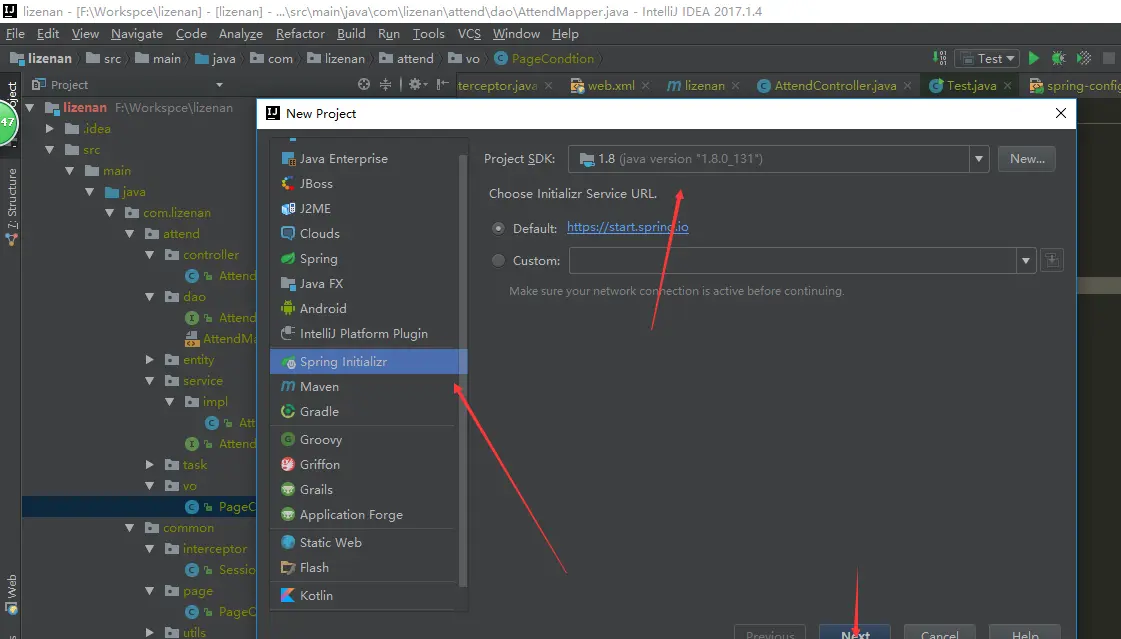
Task: Select Kotlin project type
Action: click(x=368, y=595)
